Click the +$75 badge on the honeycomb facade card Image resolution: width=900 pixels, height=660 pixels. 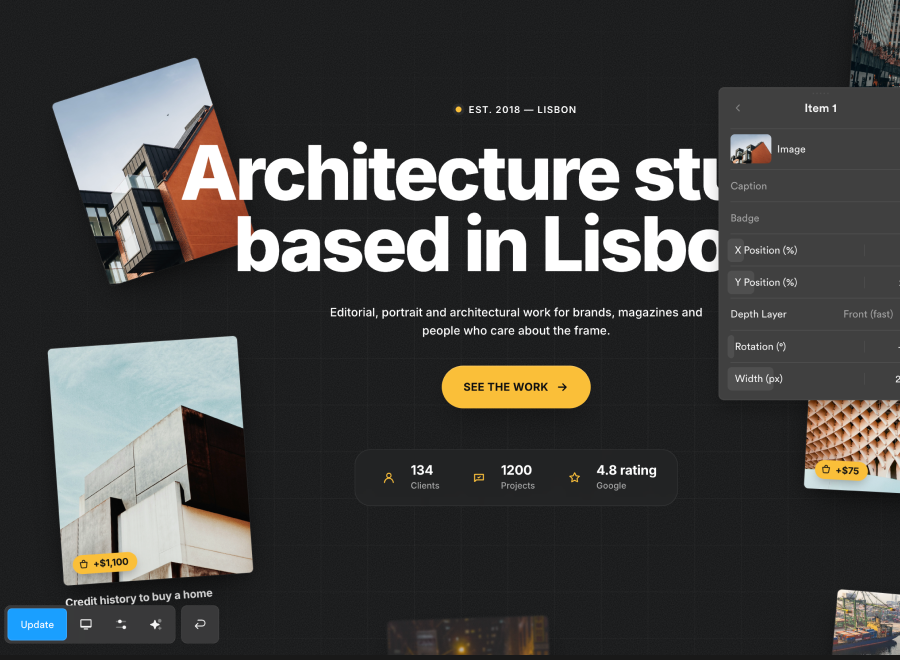[841, 470]
